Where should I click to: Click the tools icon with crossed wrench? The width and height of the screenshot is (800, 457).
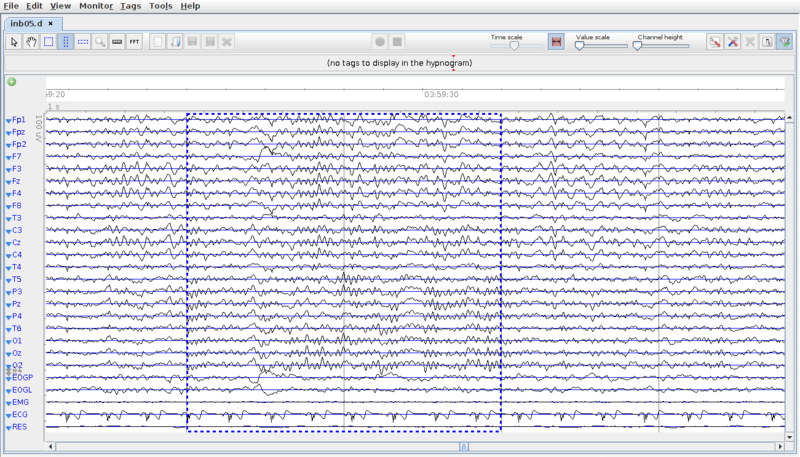point(732,42)
